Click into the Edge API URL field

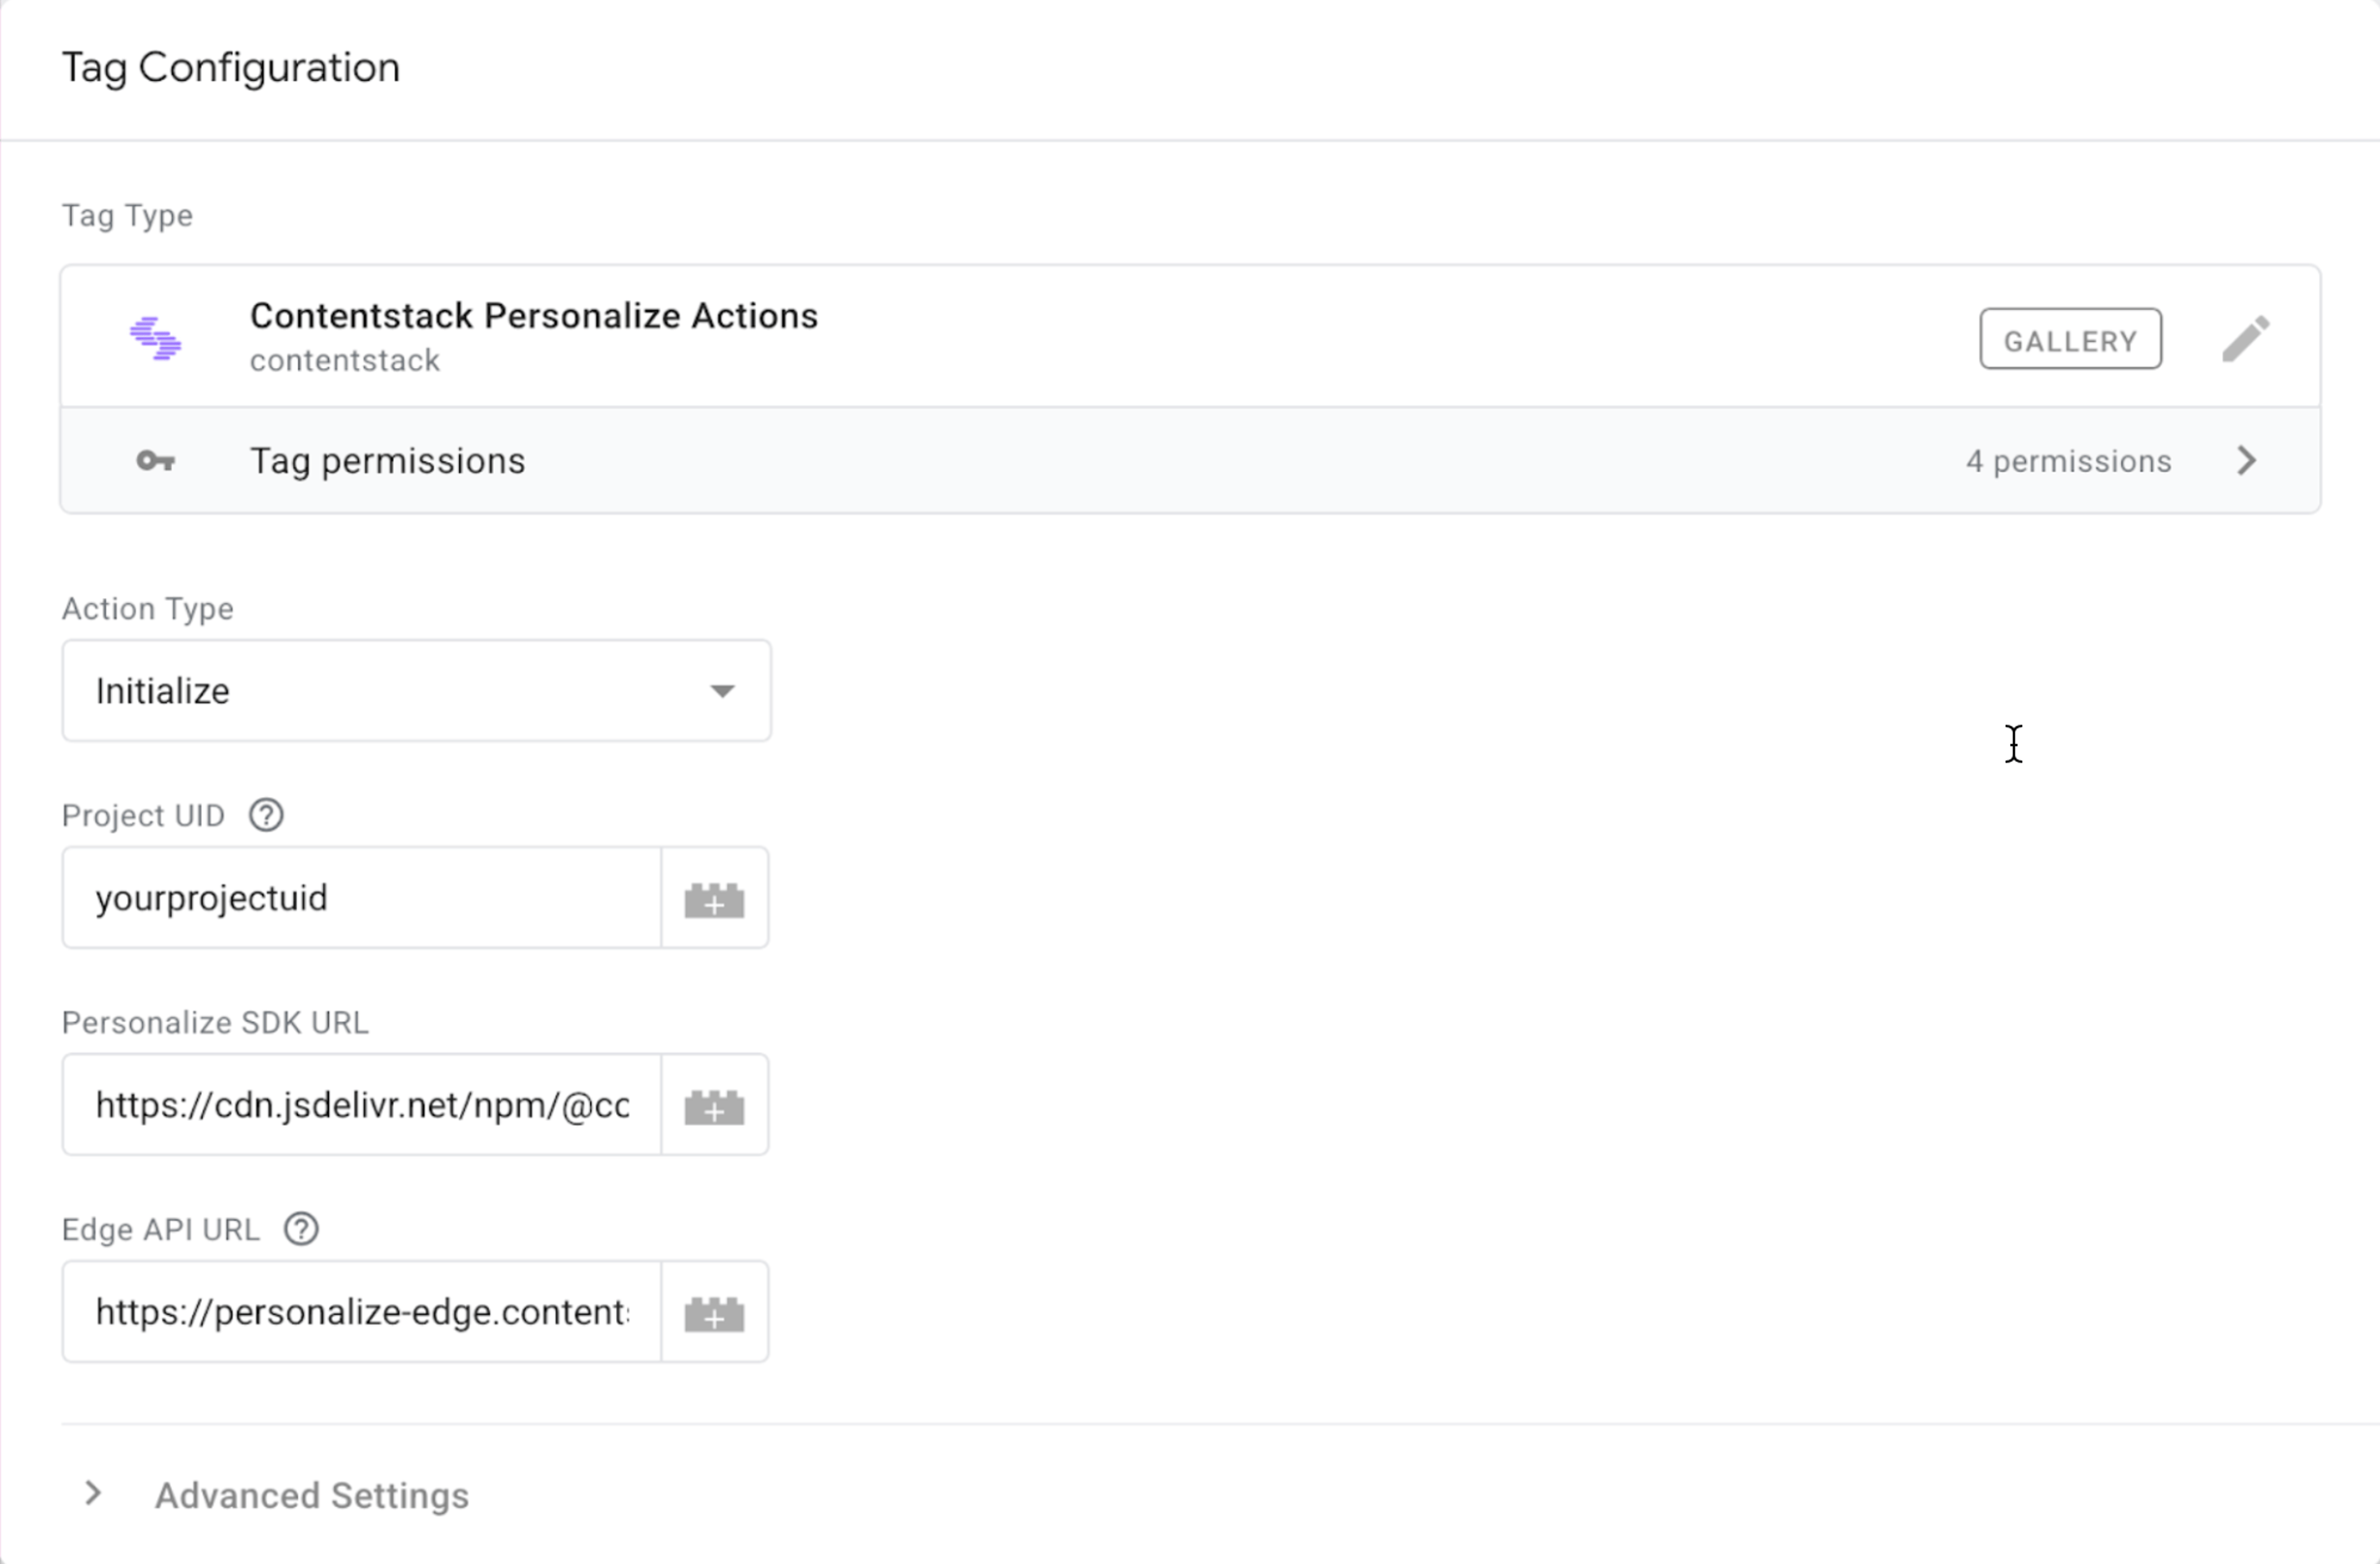[x=361, y=1312]
